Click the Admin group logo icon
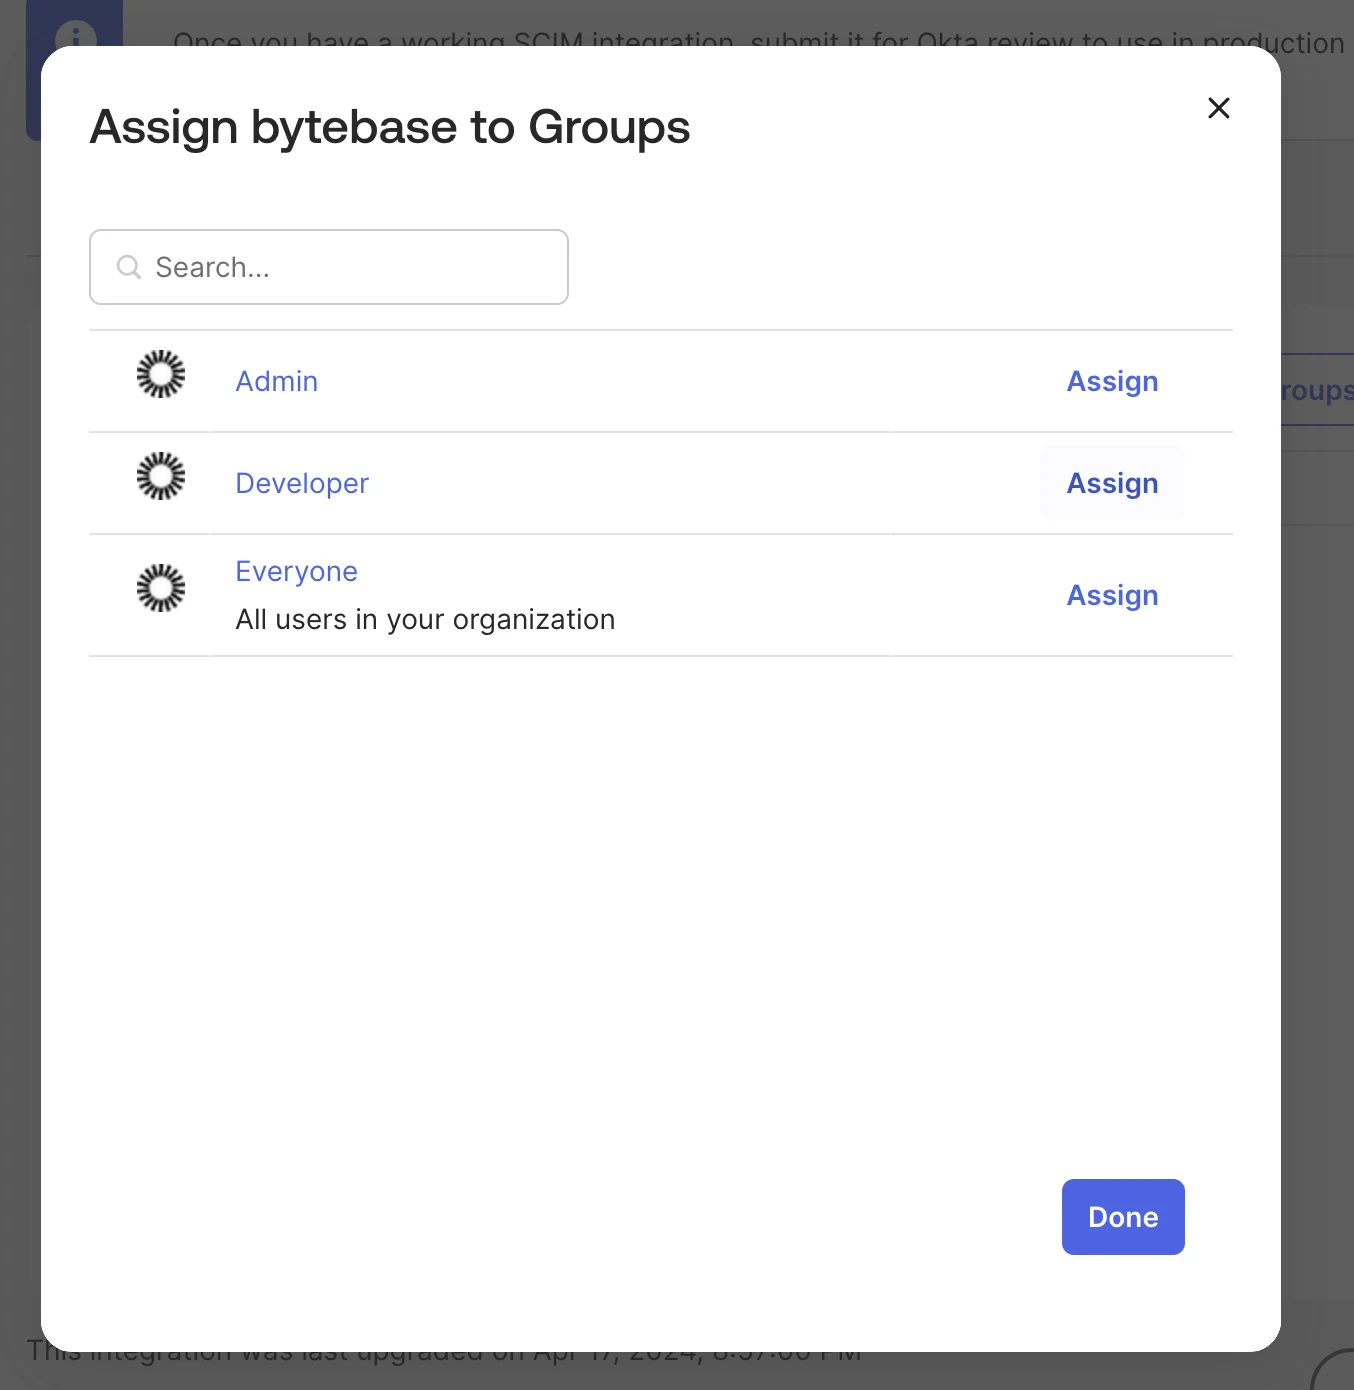The width and height of the screenshot is (1354, 1390). [x=161, y=375]
